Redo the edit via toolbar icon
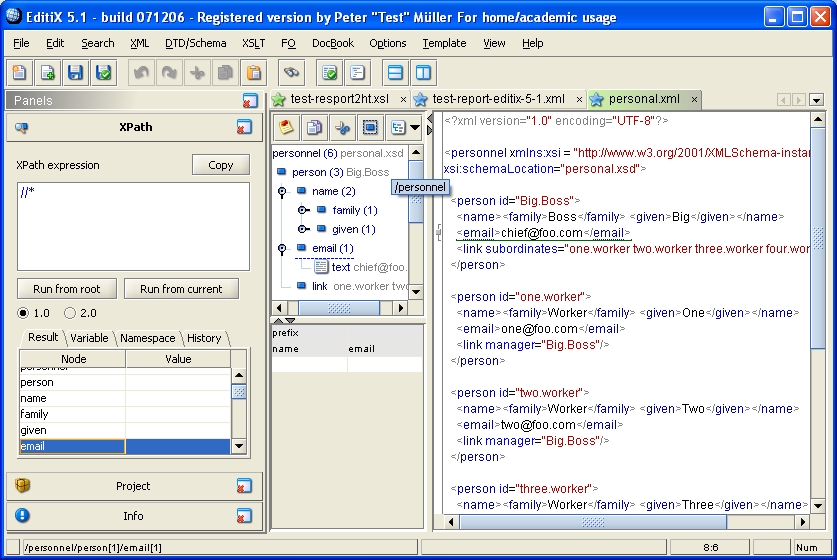This screenshot has width=837, height=560. (169, 73)
